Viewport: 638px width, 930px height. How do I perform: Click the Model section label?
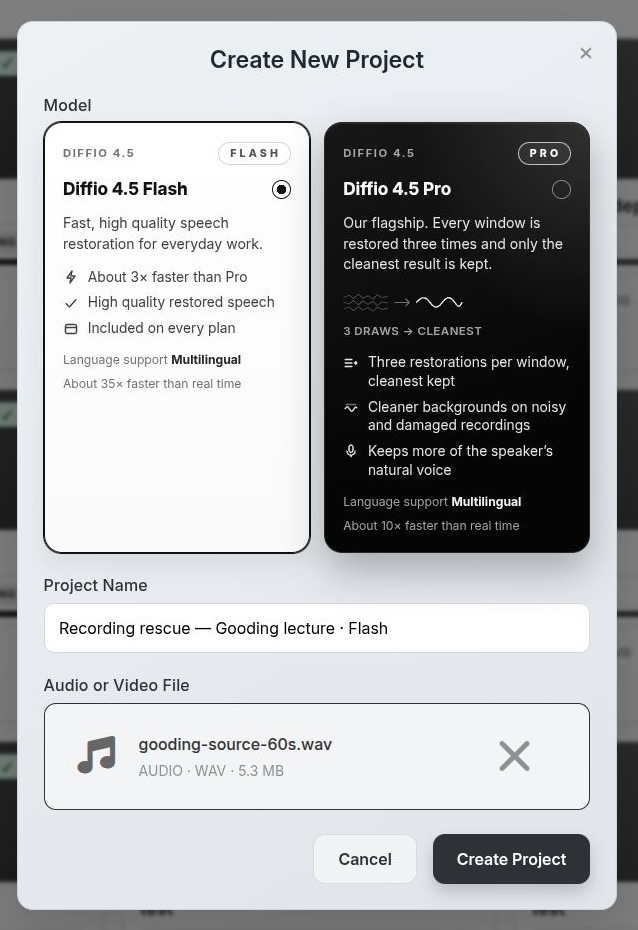[68, 105]
